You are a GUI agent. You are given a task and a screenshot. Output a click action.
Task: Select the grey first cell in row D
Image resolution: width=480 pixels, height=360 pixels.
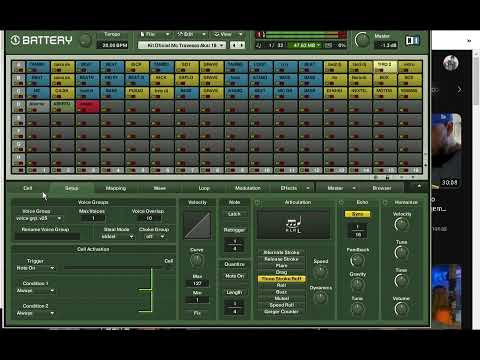pyautogui.click(x=38, y=107)
